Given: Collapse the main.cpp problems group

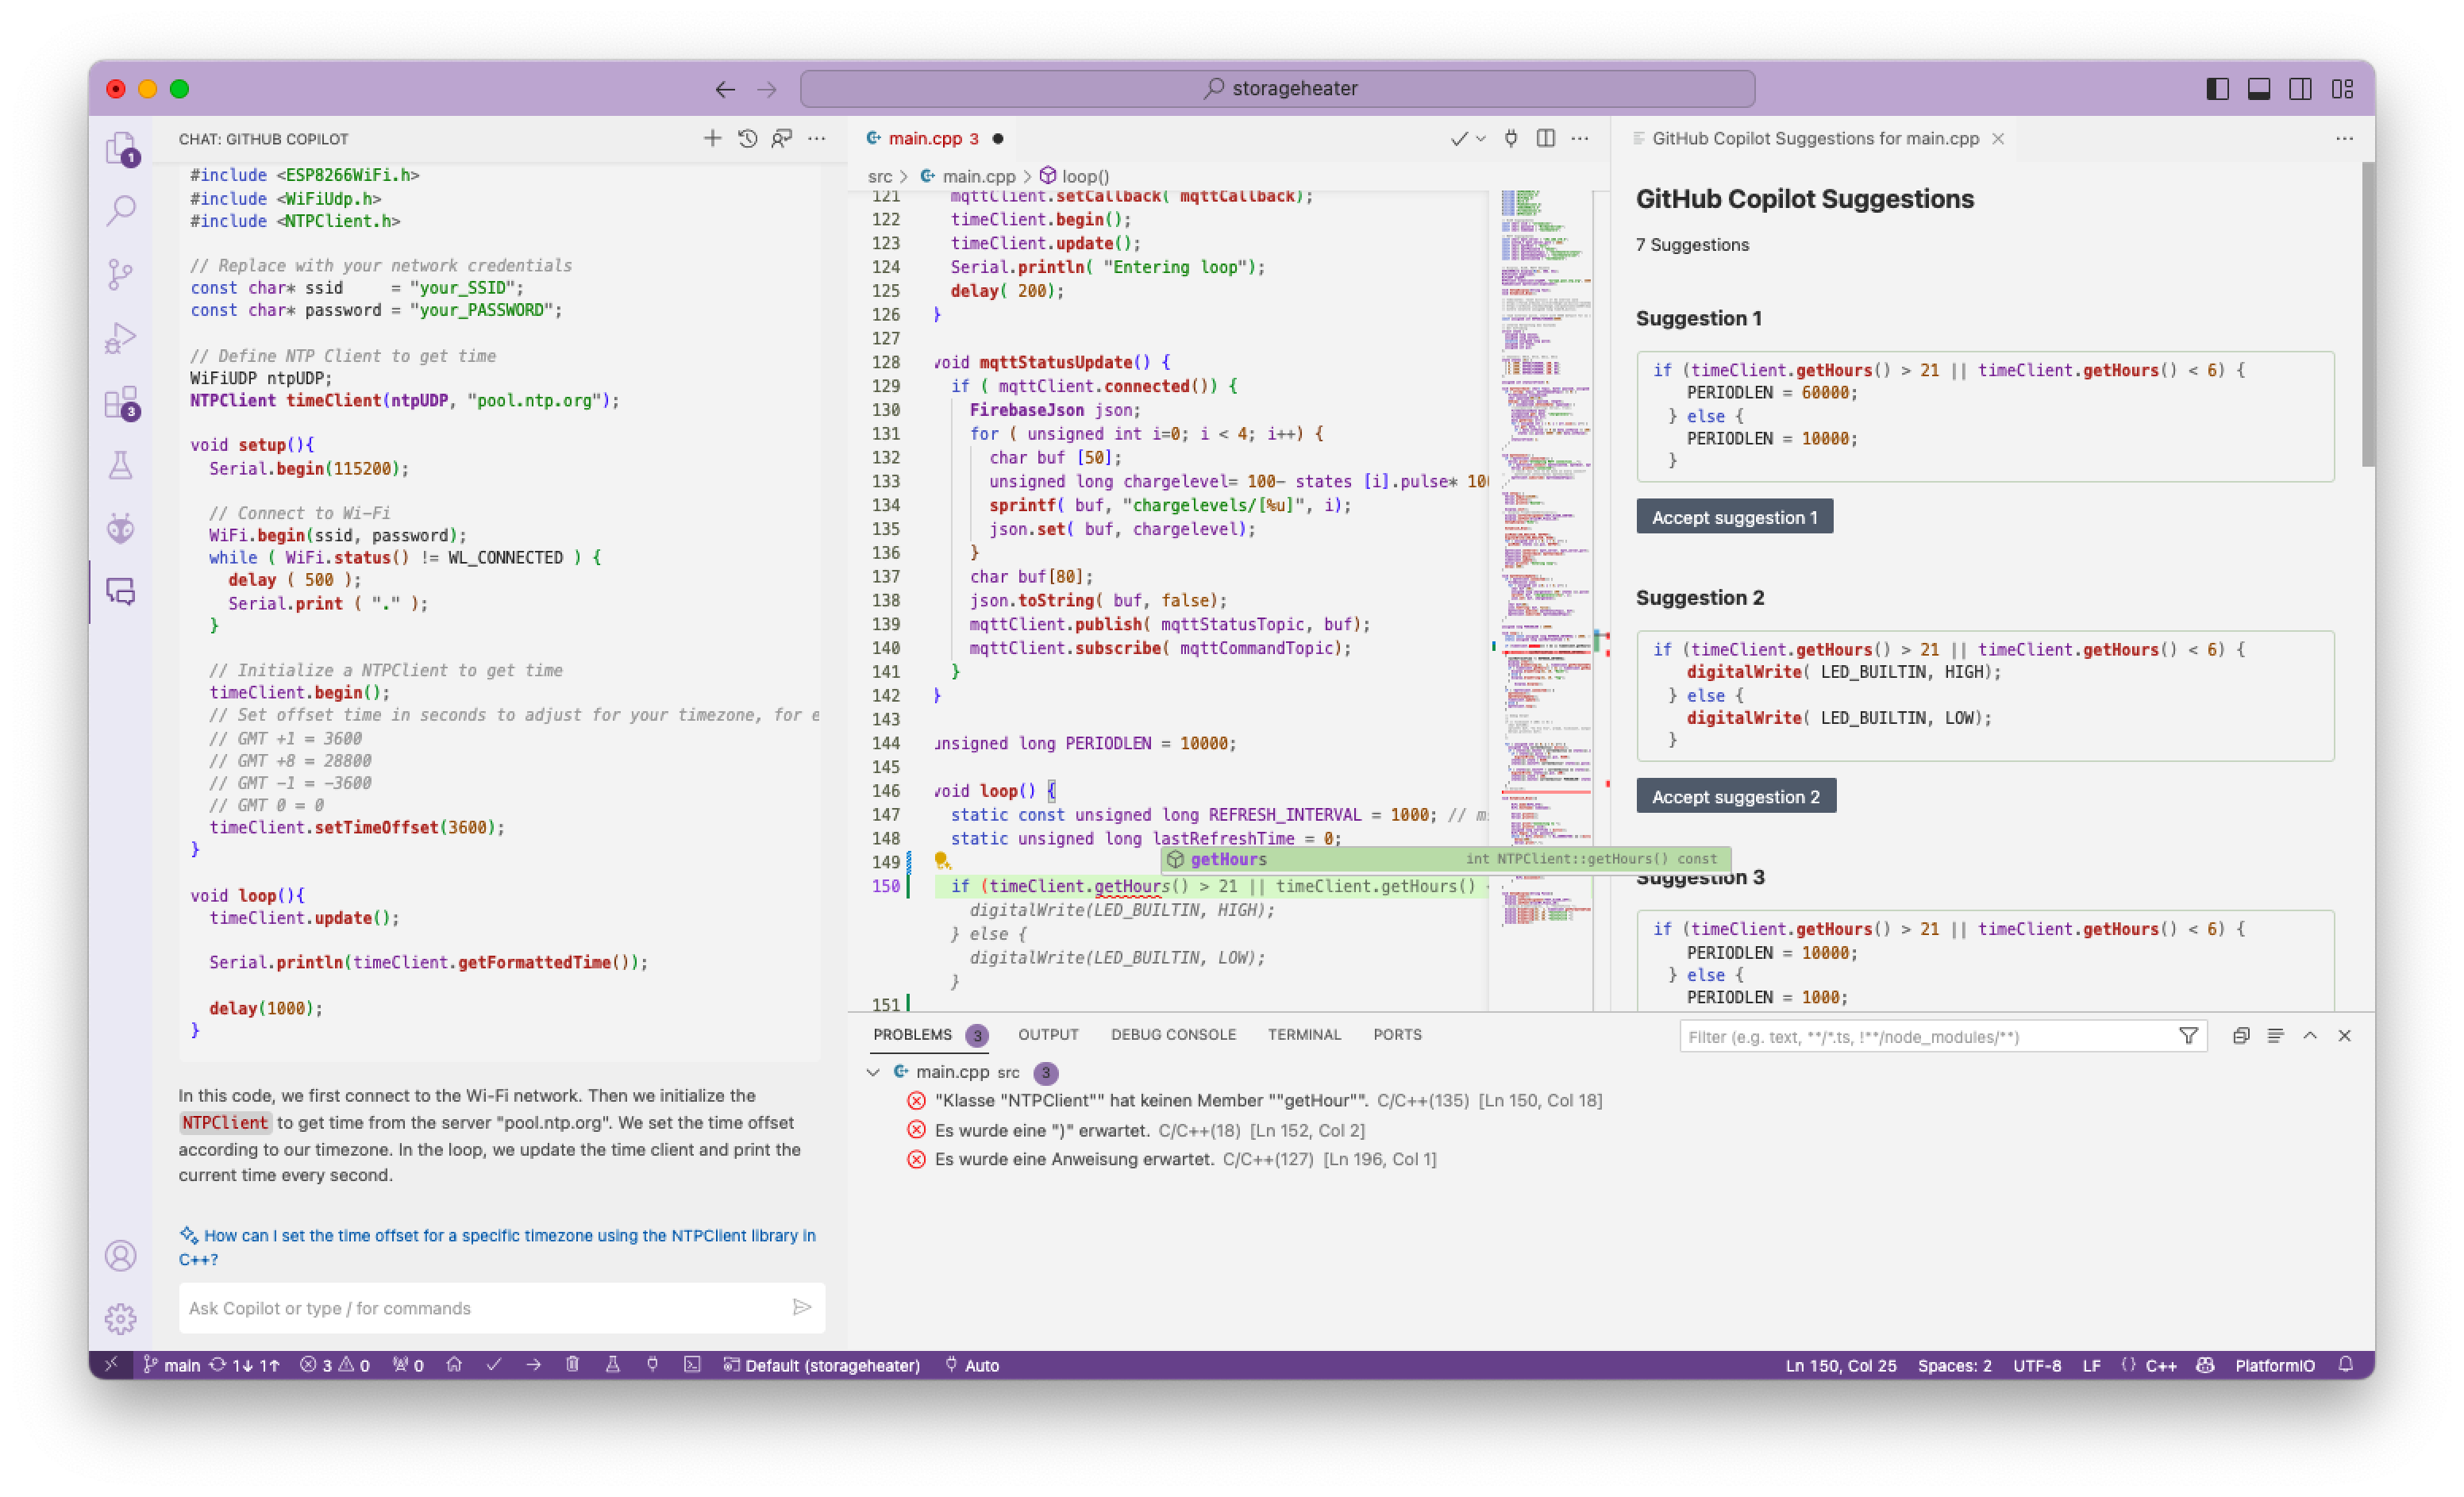Looking at the screenshot, I should tap(873, 1072).
